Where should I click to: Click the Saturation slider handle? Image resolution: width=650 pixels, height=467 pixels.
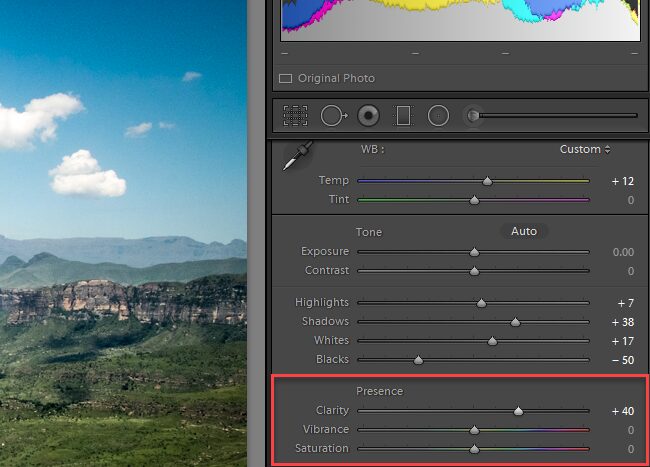(474, 449)
